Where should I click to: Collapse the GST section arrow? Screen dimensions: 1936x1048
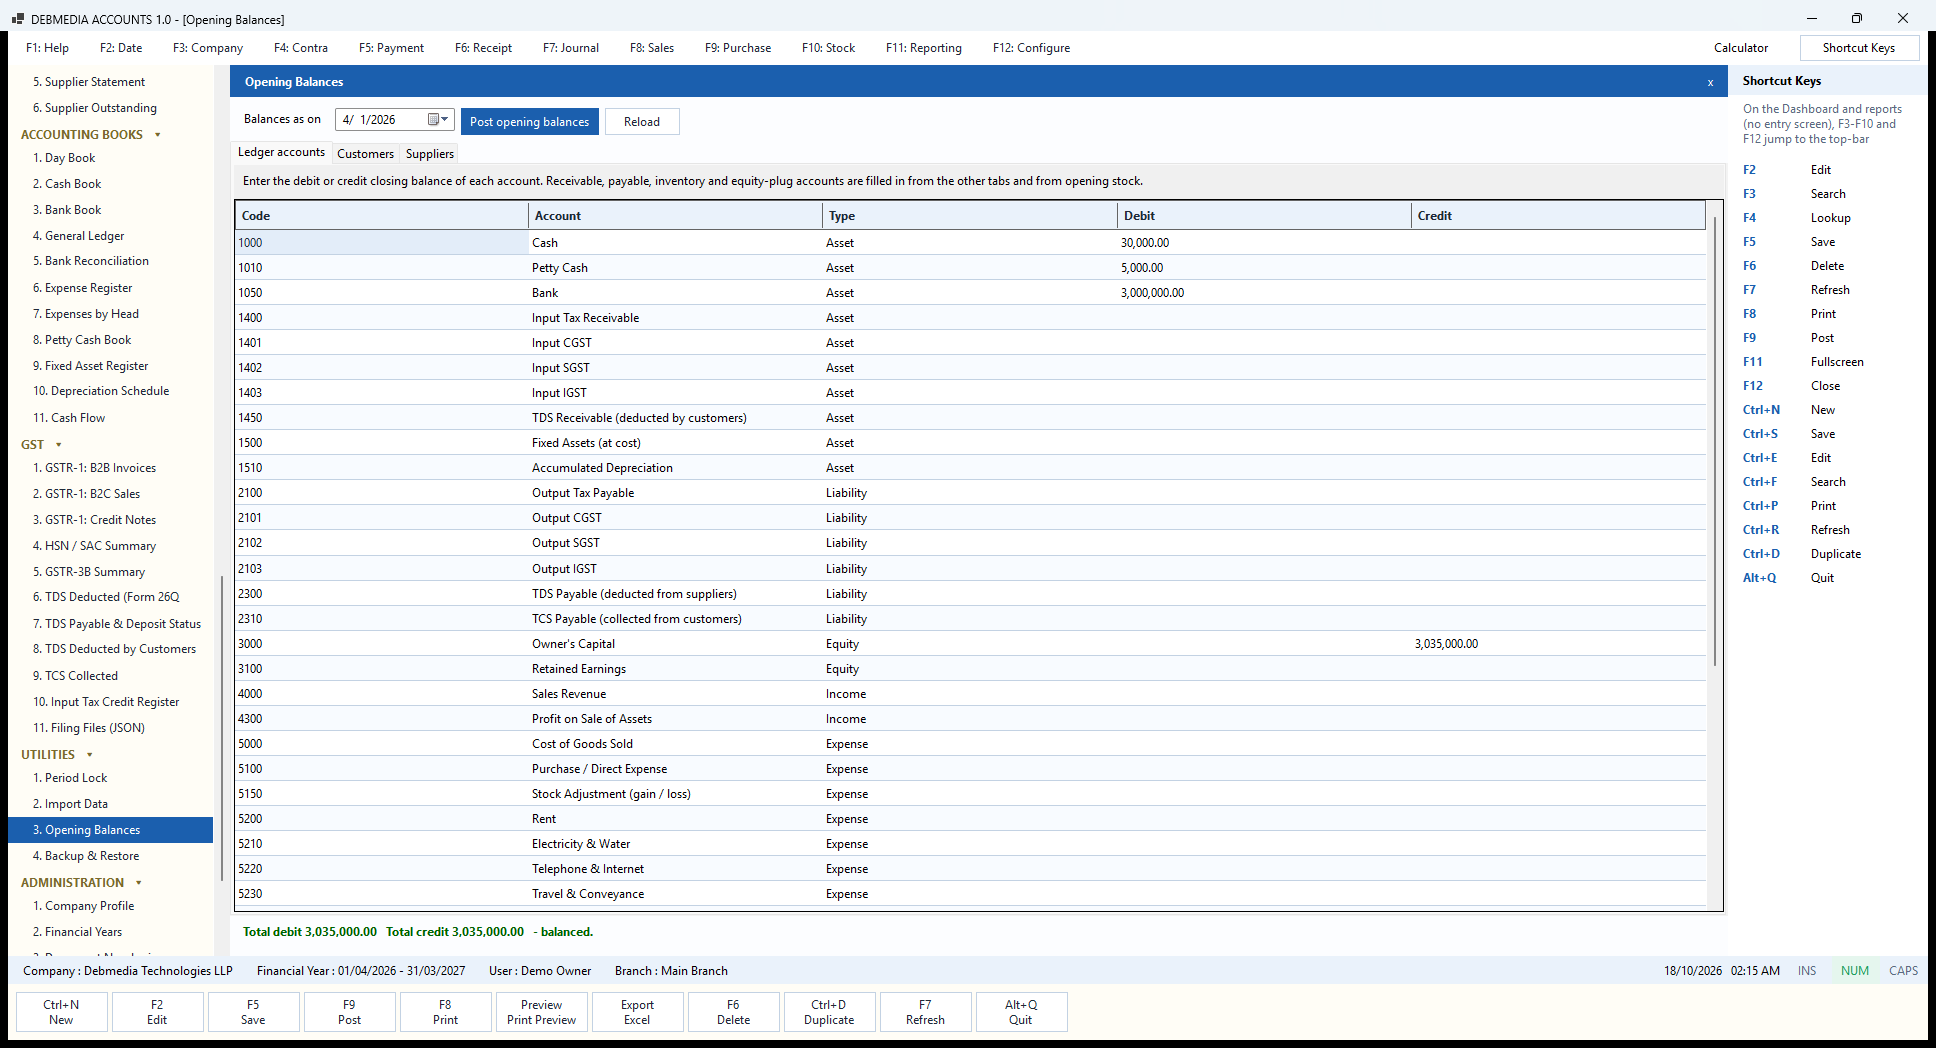[59, 445]
